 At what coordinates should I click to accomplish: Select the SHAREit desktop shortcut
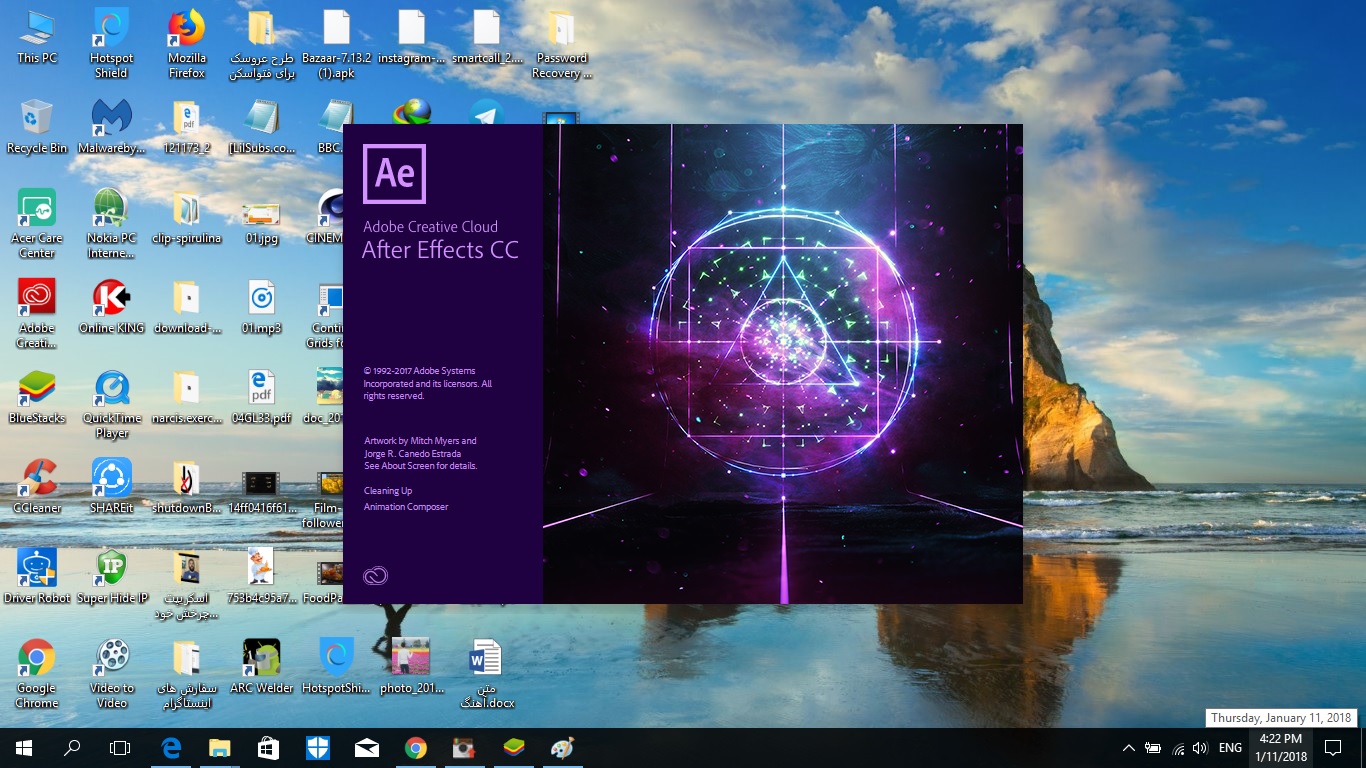pyautogui.click(x=111, y=487)
